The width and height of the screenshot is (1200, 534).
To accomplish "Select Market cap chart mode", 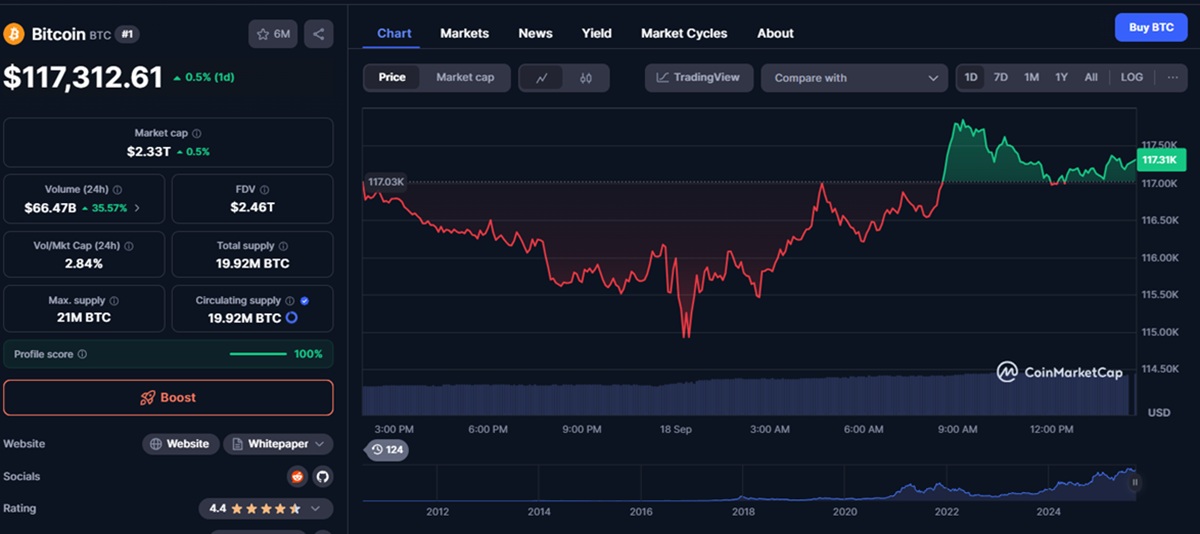I will [x=465, y=77].
